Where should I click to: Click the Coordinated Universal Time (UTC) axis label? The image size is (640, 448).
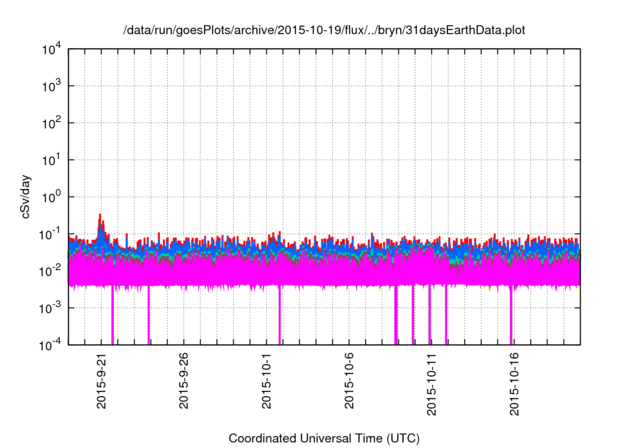(324, 438)
